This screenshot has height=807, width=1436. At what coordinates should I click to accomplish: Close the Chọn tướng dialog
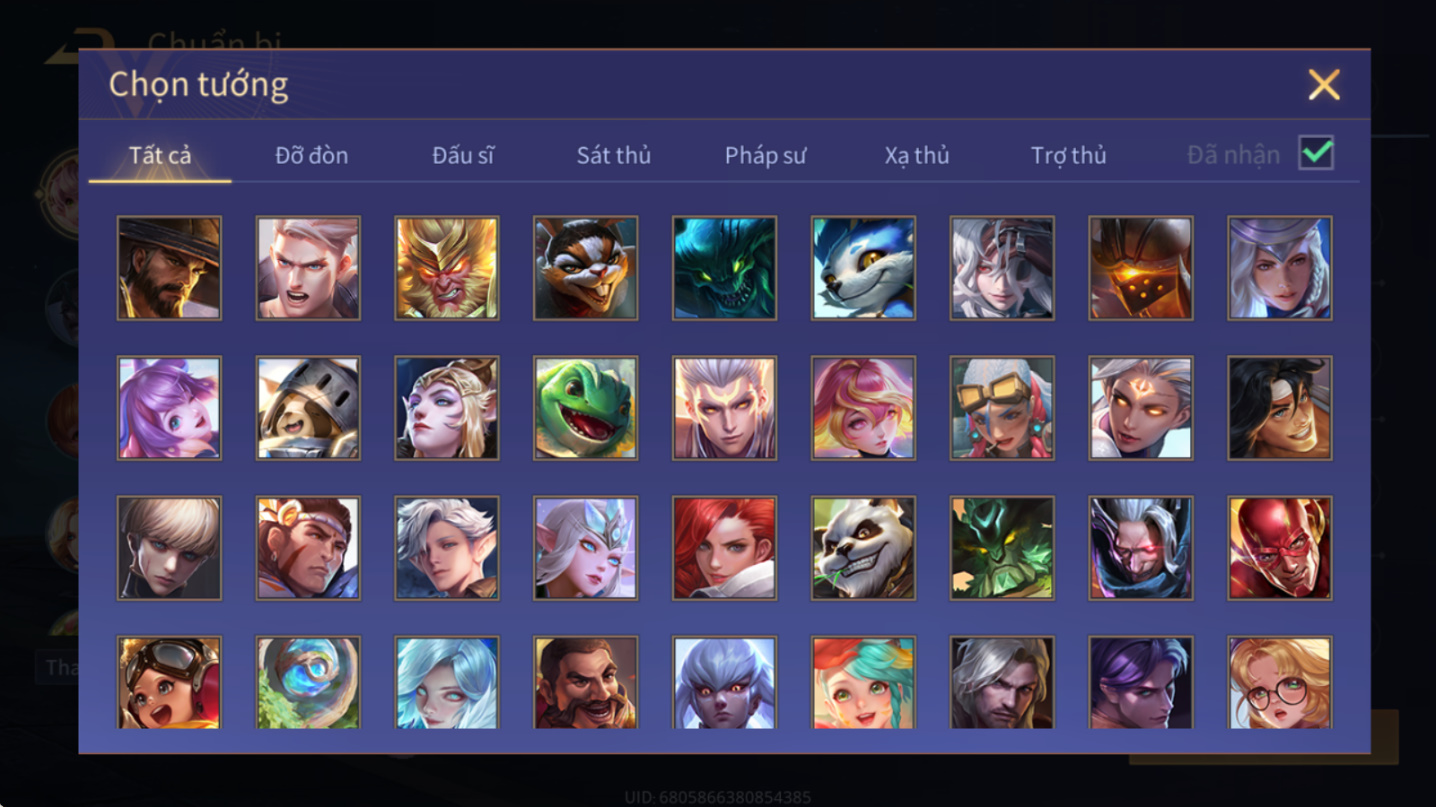(1324, 85)
